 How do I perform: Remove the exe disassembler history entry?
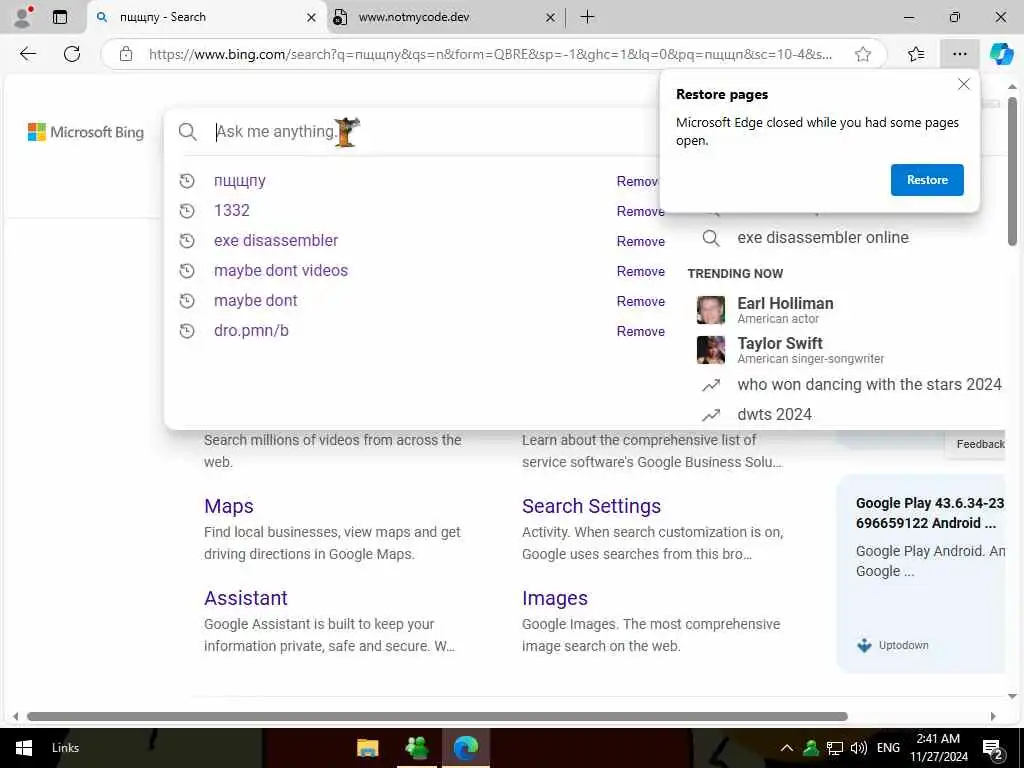tap(641, 242)
